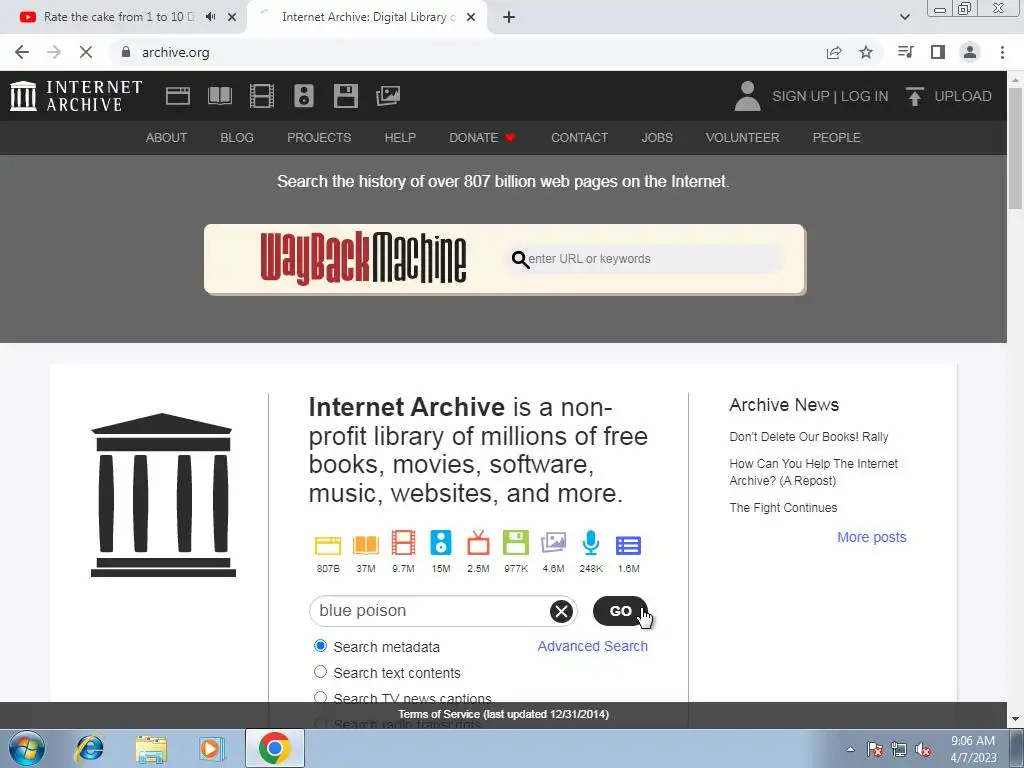This screenshot has height=768, width=1024.
Task: Open CONTACT in navigation menu
Action: click(x=579, y=138)
